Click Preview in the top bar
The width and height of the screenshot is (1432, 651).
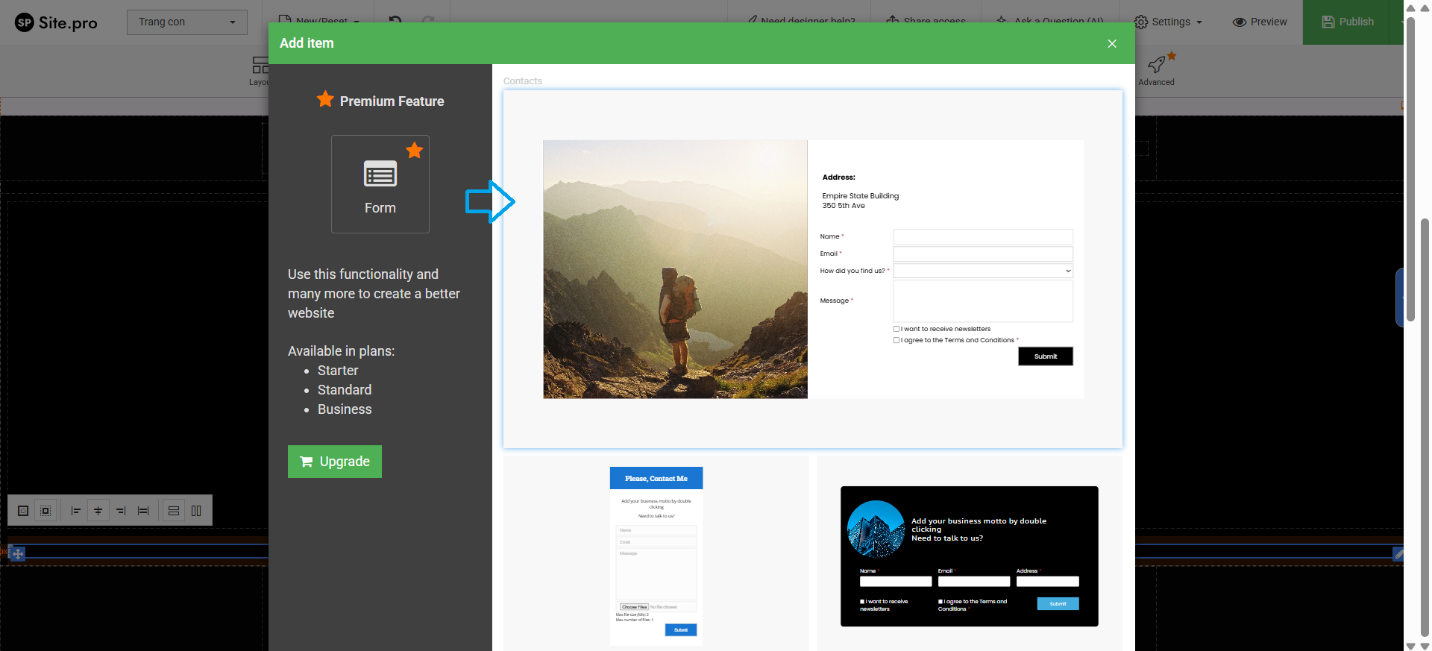tap(1260, 22)
